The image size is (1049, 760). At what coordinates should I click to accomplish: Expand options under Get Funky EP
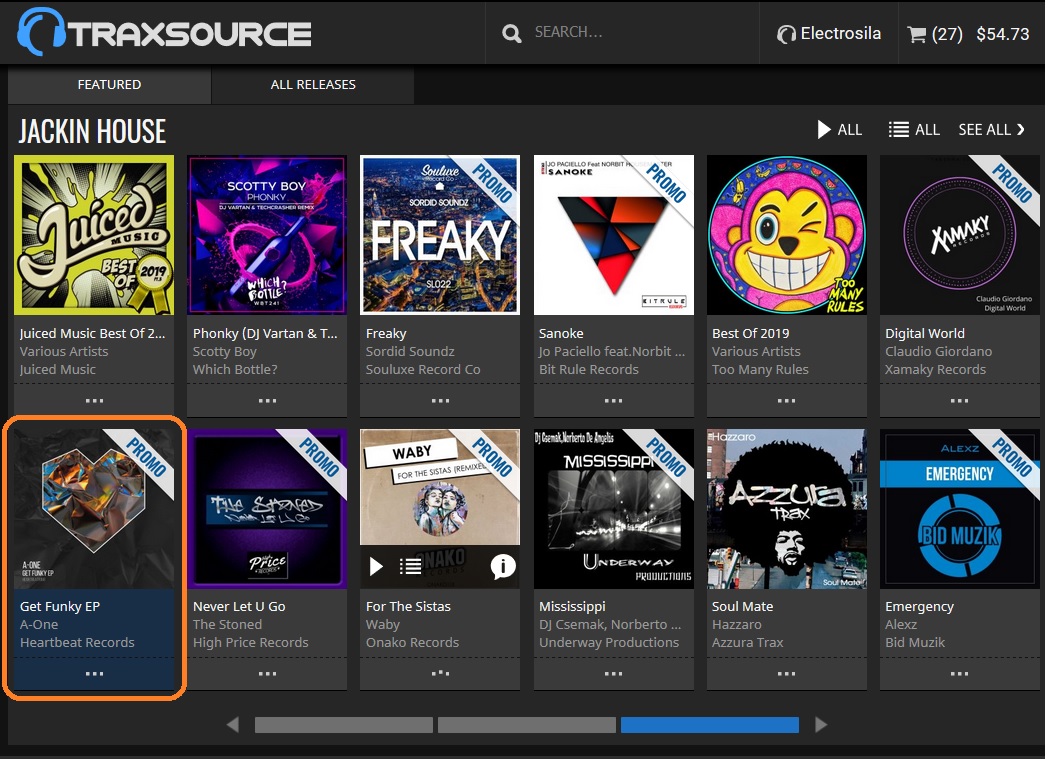click(x=94, y=674)
